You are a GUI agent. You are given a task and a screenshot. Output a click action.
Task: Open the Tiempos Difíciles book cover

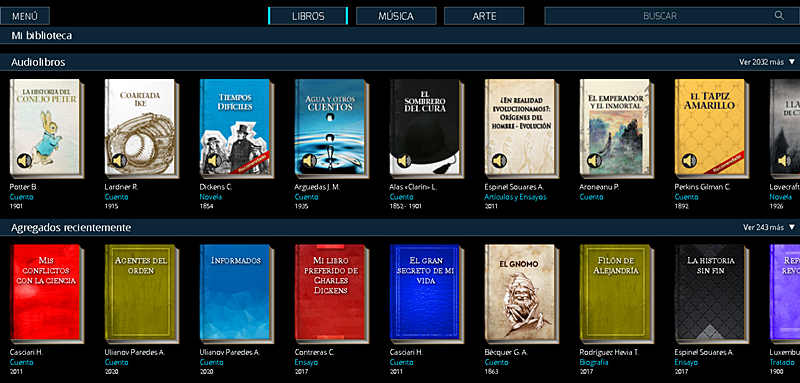coord(236,128)
